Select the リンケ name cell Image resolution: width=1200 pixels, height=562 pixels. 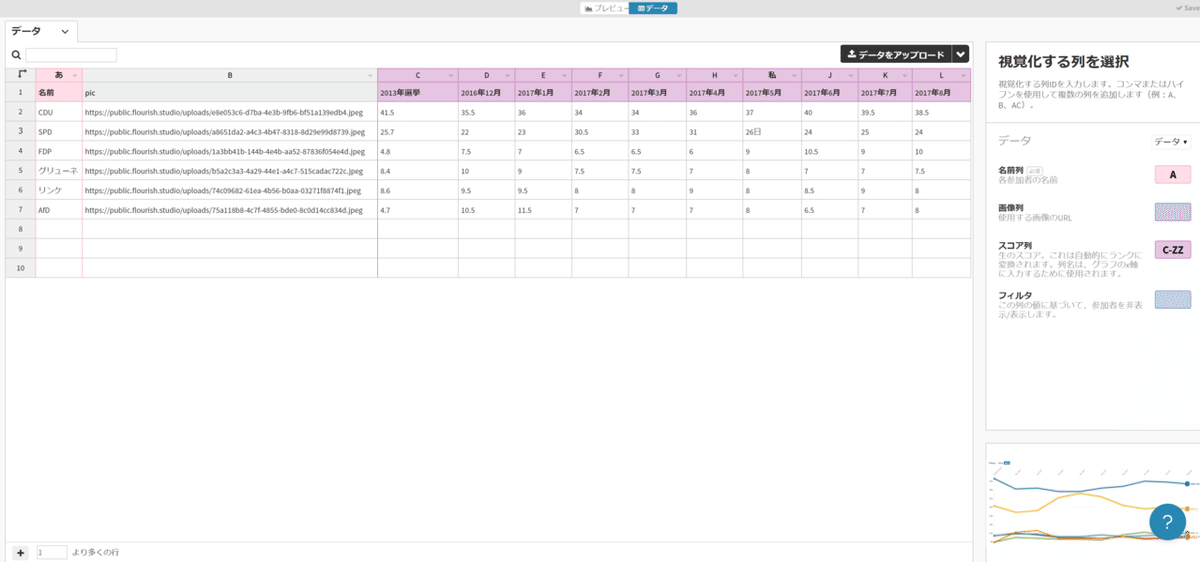coord(59,190)
